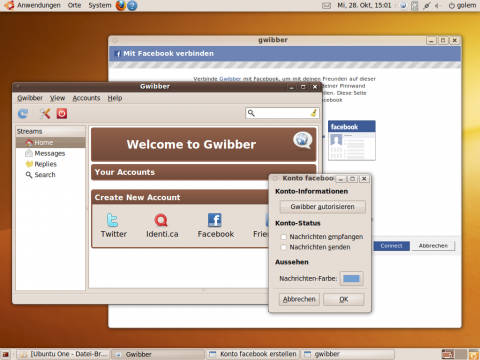Open the Accounts menu
The height and width of the screenshot is (360, 480).
click(x=86, y=98)
